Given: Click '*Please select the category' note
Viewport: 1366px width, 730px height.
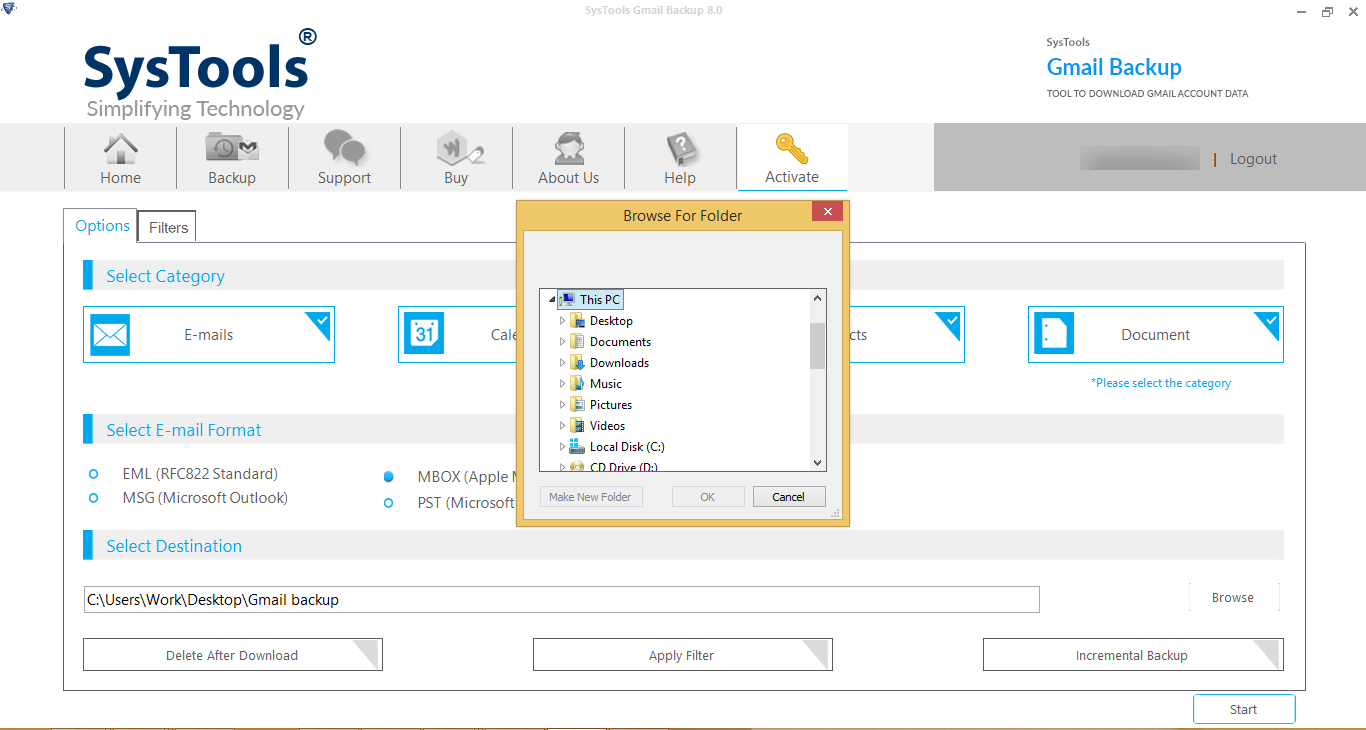Looking at the screenshot, I should coord(1161,383).
